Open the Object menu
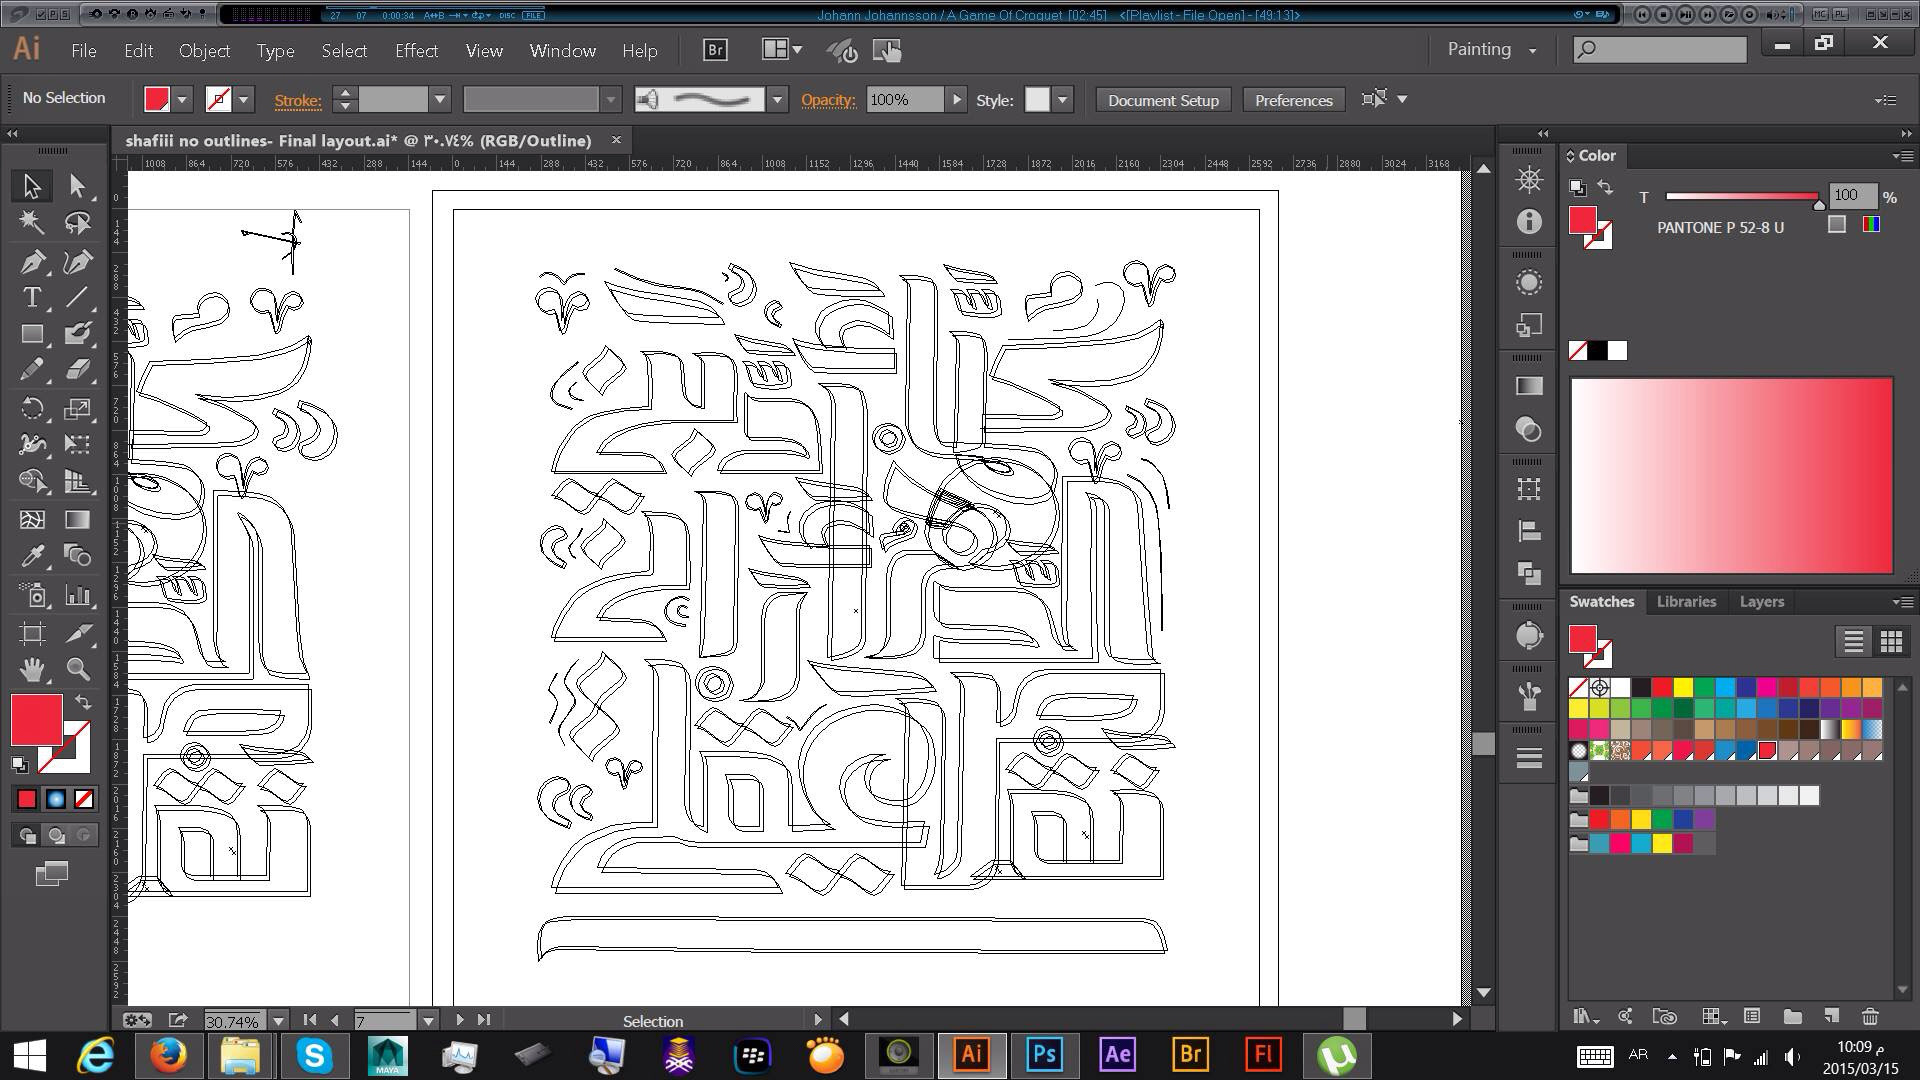 pos(204,51)
